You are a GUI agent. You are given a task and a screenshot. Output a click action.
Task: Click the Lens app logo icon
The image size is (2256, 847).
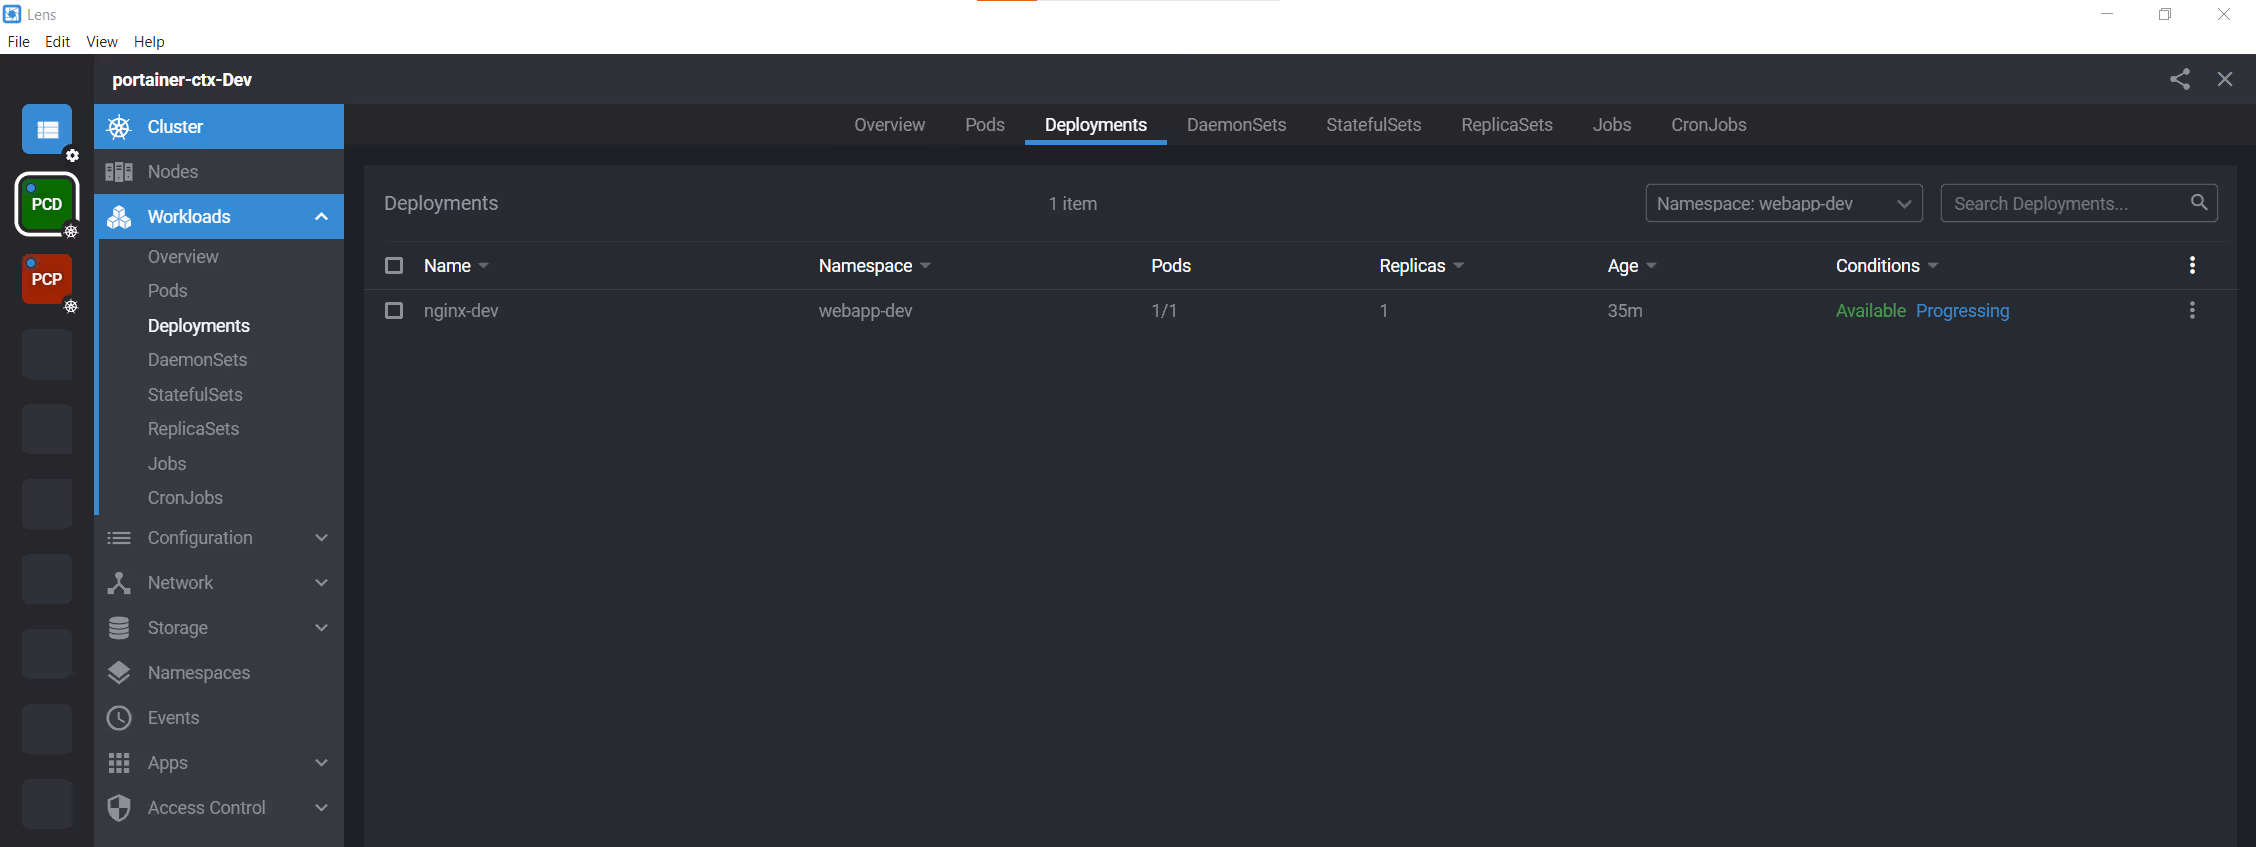12,14
